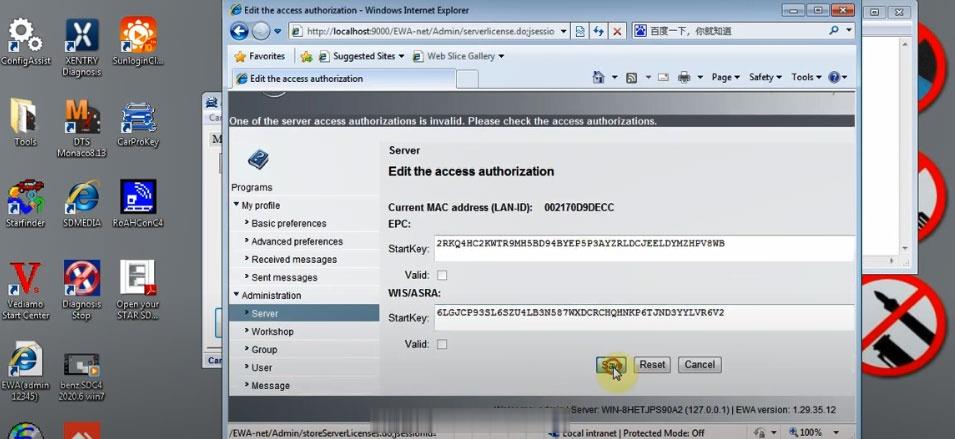Open the address bar URL dropdown

(563, 31)
